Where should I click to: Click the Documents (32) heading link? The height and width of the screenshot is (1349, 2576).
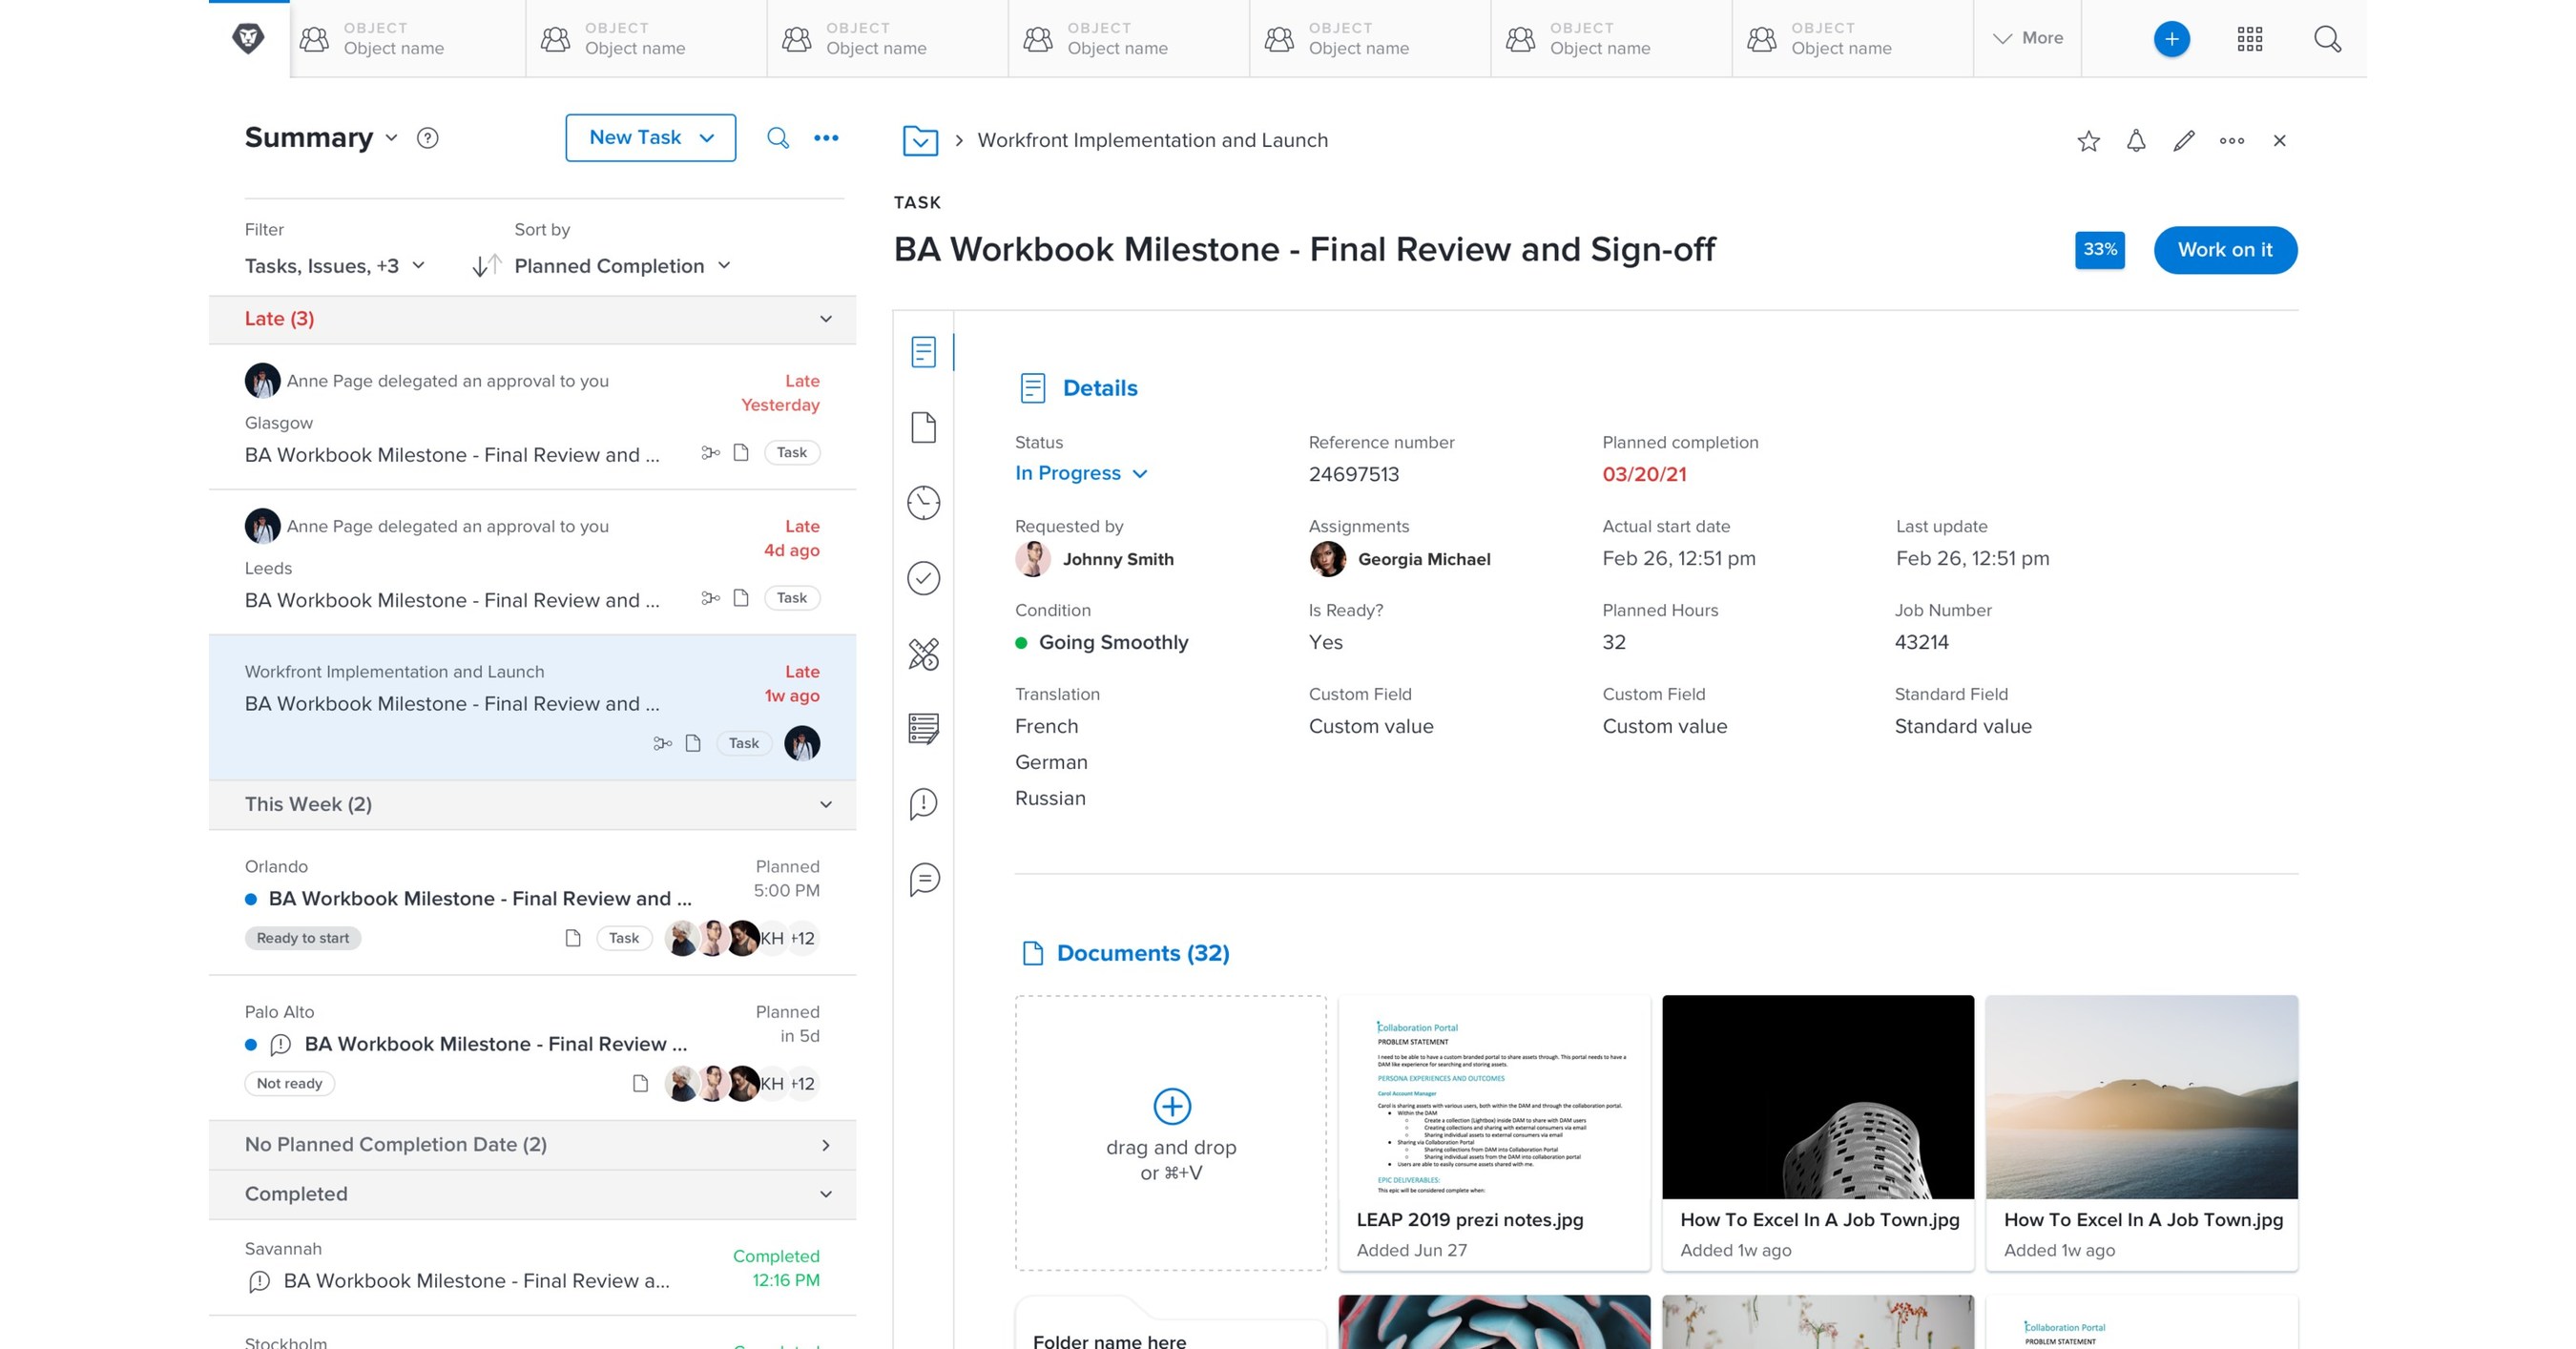(1143, 953)
